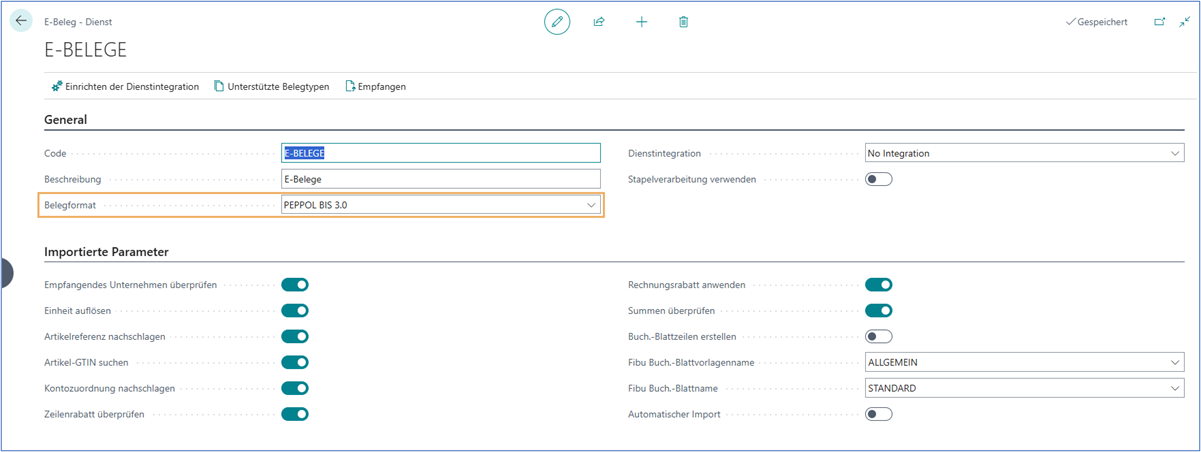Click the back arrow button
The height and width of the screenshot is (452, 1201).
(22, 21)
